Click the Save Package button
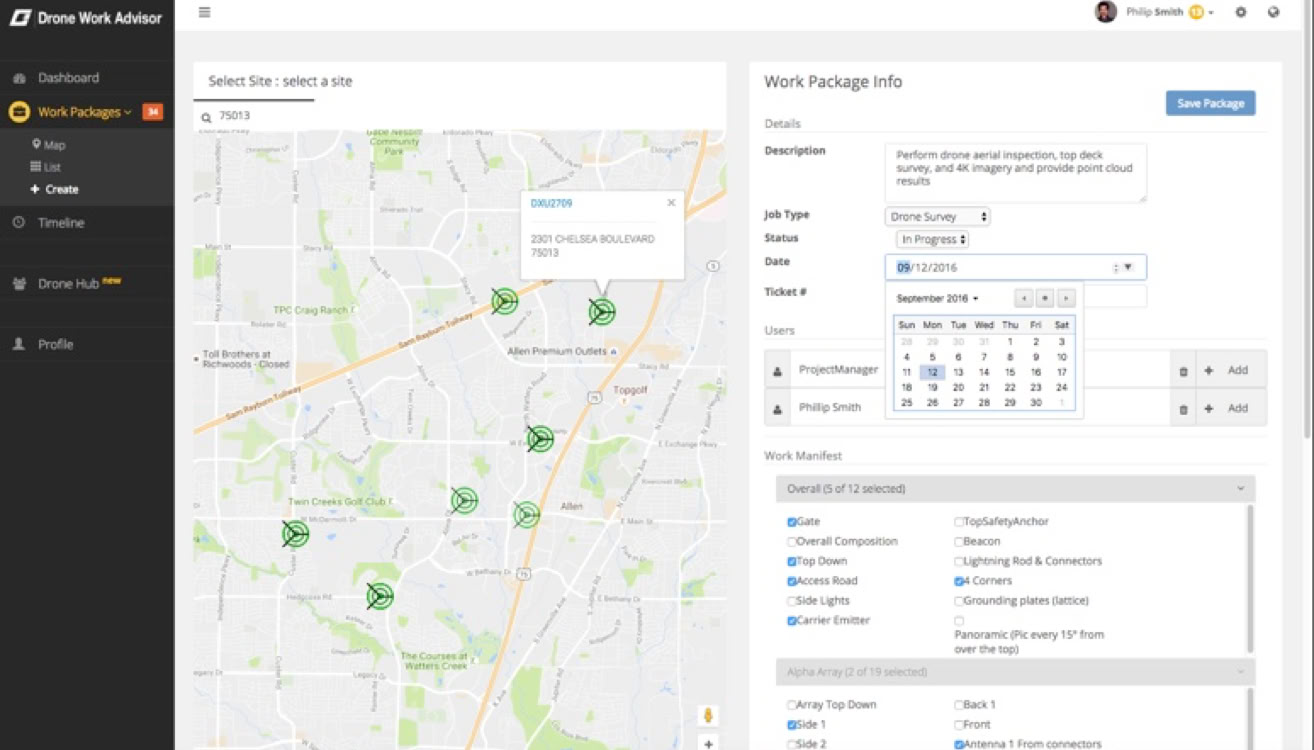1314x750 pixels. click(x=1210, y=104)
